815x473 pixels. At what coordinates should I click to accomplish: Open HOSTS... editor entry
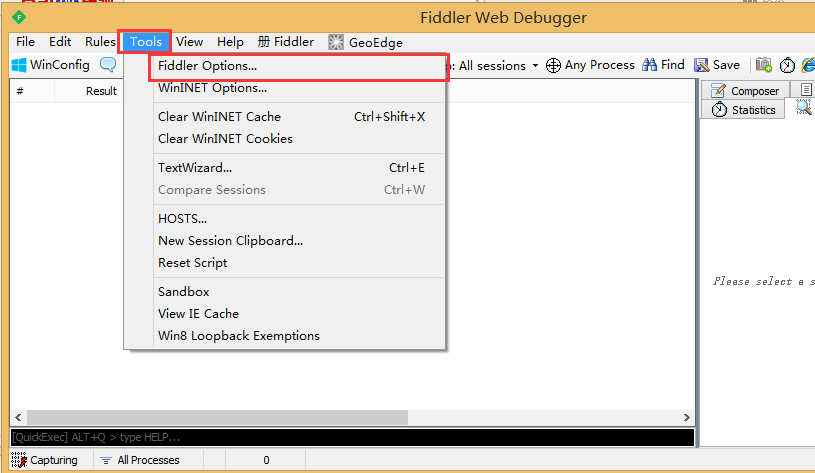(299, 219)
